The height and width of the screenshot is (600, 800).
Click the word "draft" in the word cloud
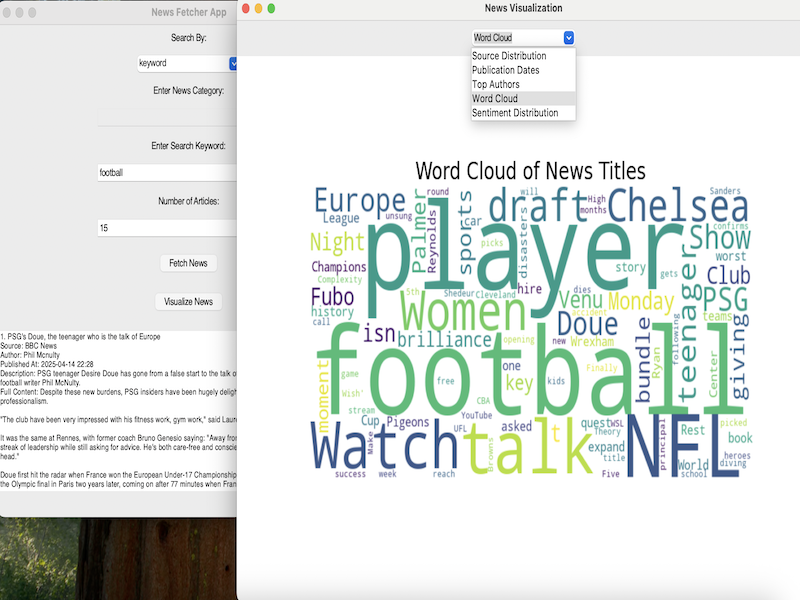[538, 205]
